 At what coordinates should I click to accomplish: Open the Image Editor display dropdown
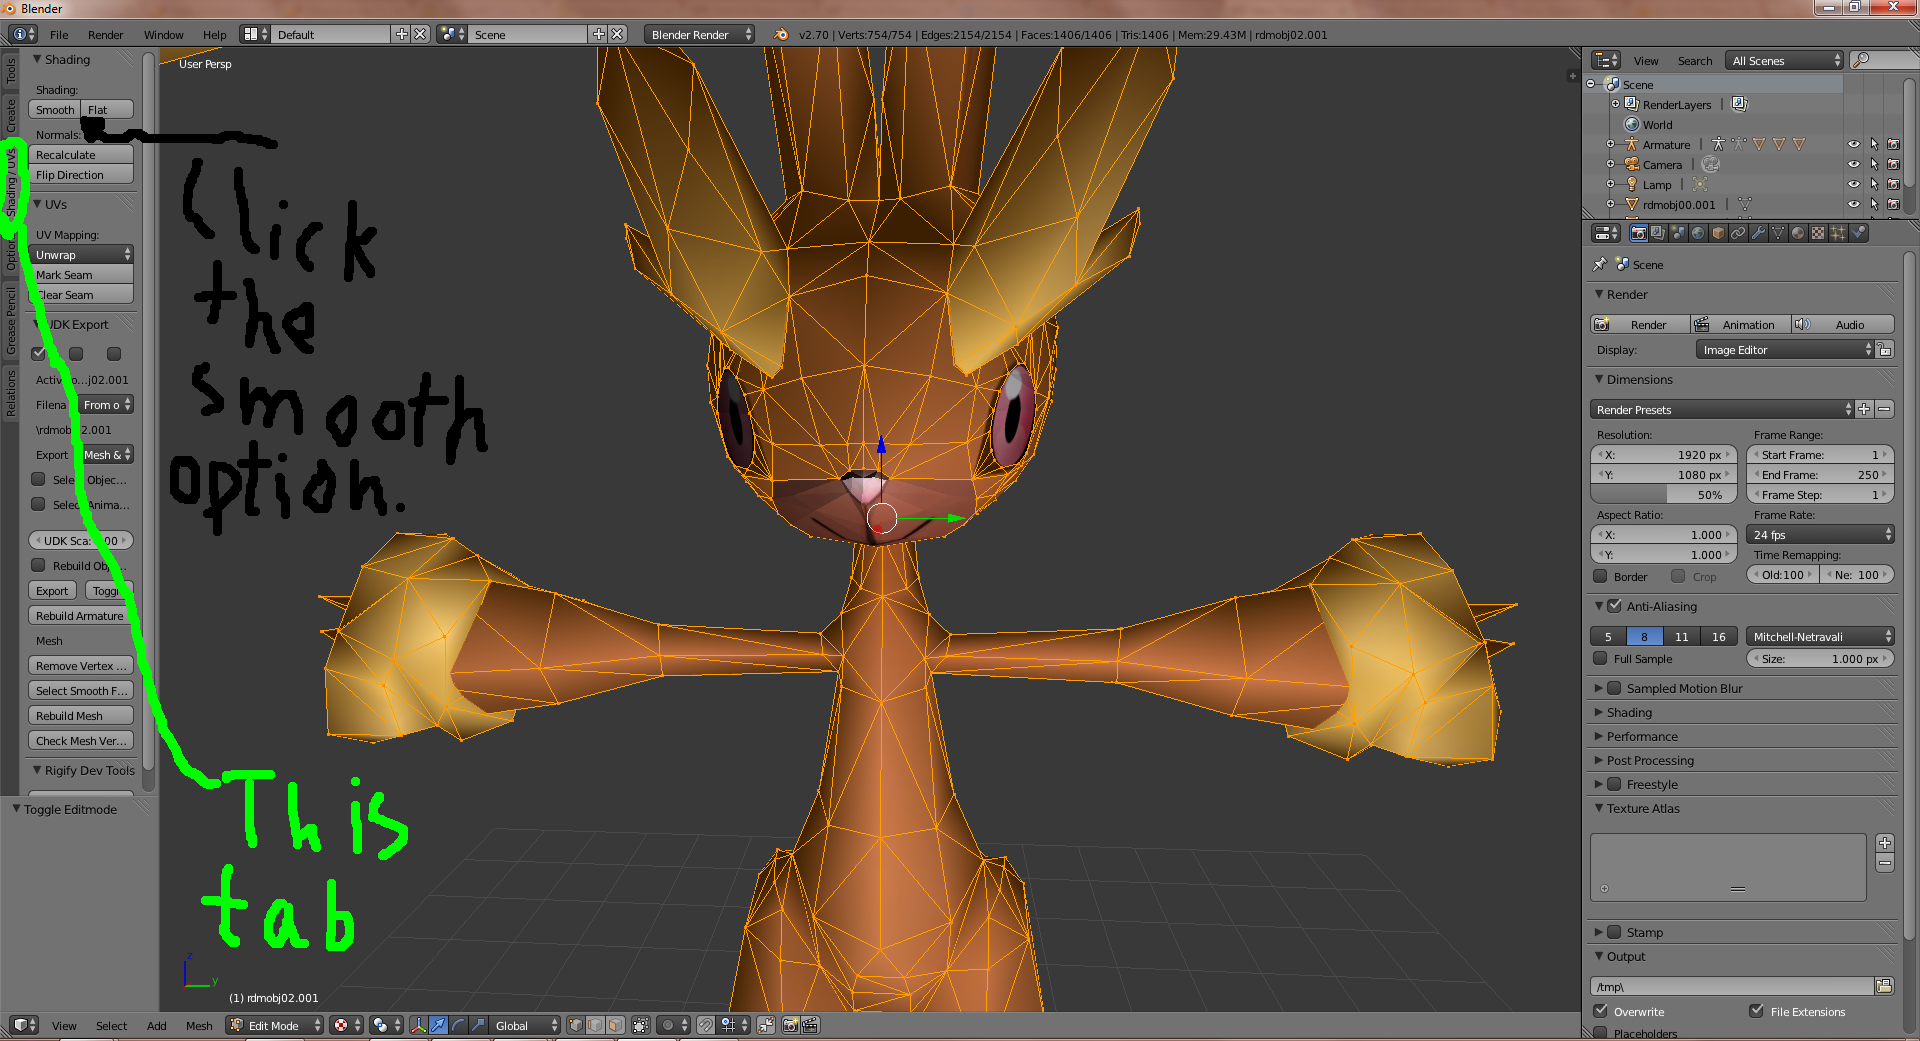[x=1785, y=349]
